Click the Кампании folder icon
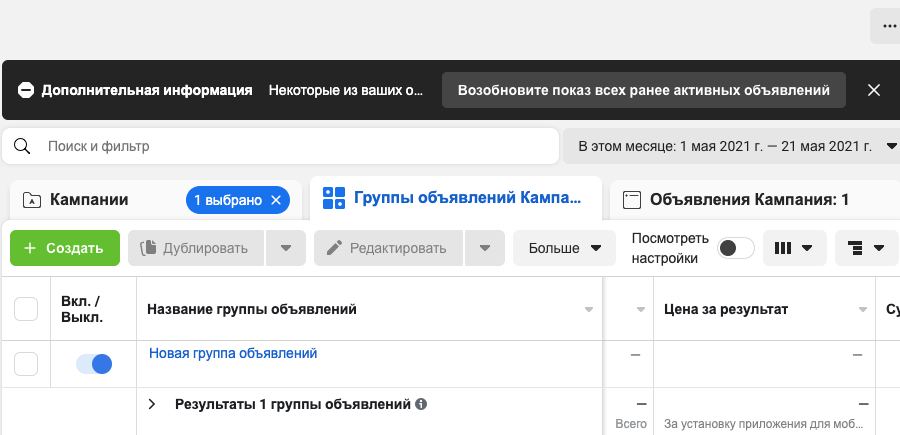The width and height of the screenshot is (900, 435). pyautogui.click(x=32, y=200)
